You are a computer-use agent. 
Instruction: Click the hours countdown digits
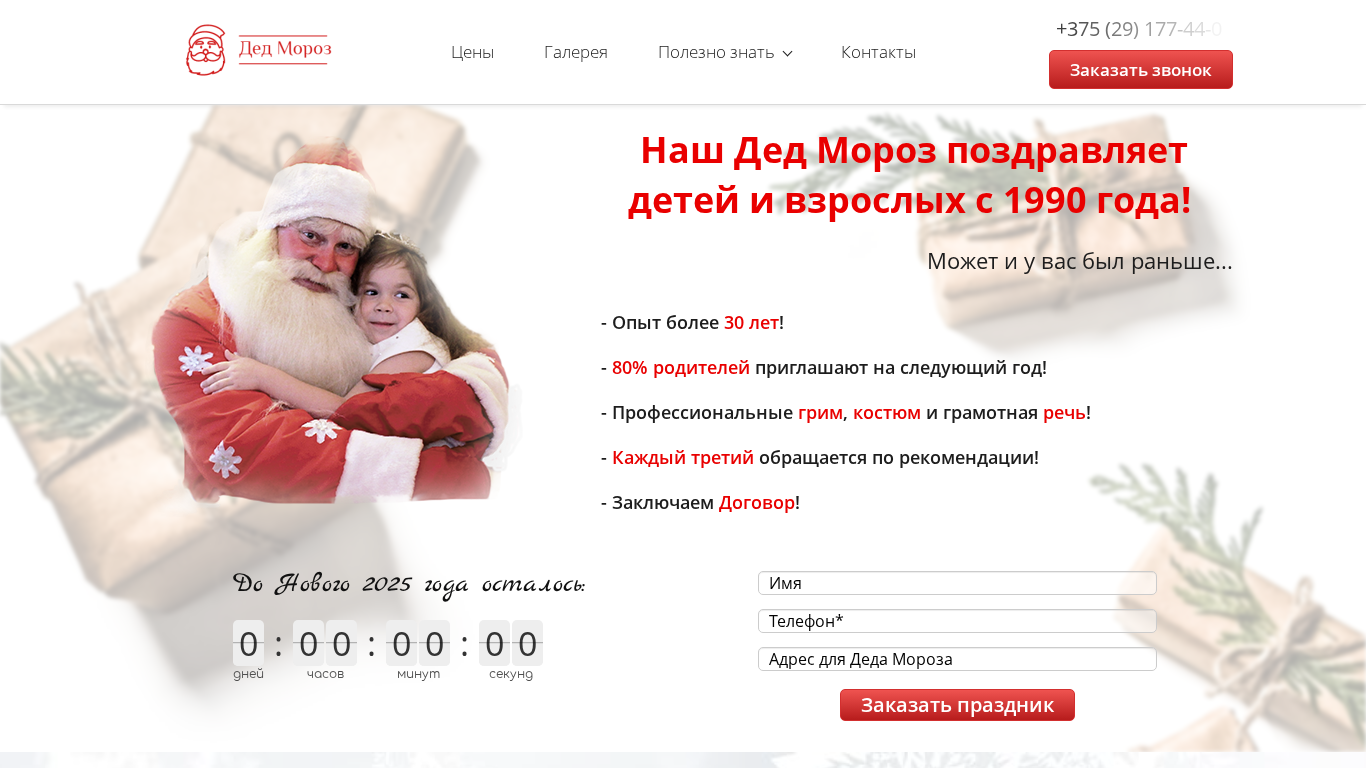[325, 643]
